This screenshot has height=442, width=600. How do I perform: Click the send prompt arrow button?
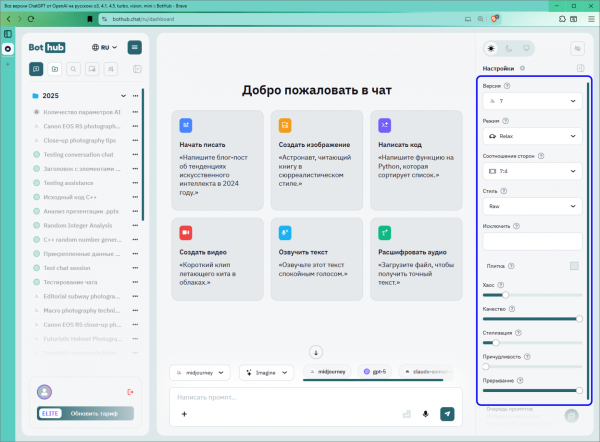click(x=447, y=413)
